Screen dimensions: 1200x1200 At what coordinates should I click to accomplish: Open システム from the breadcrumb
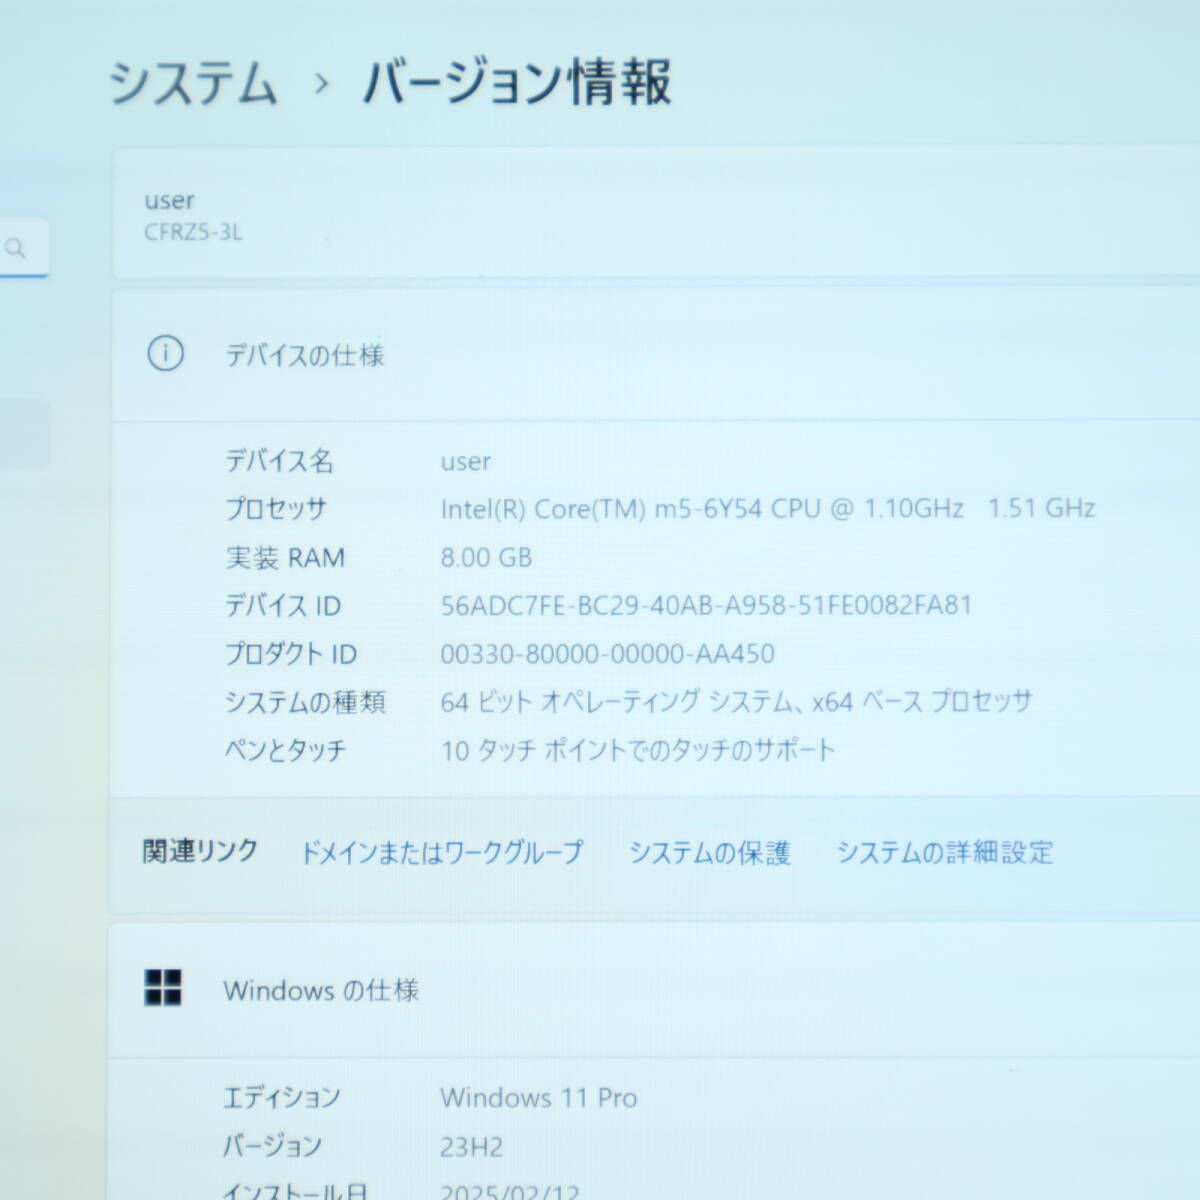coord(196,86)
